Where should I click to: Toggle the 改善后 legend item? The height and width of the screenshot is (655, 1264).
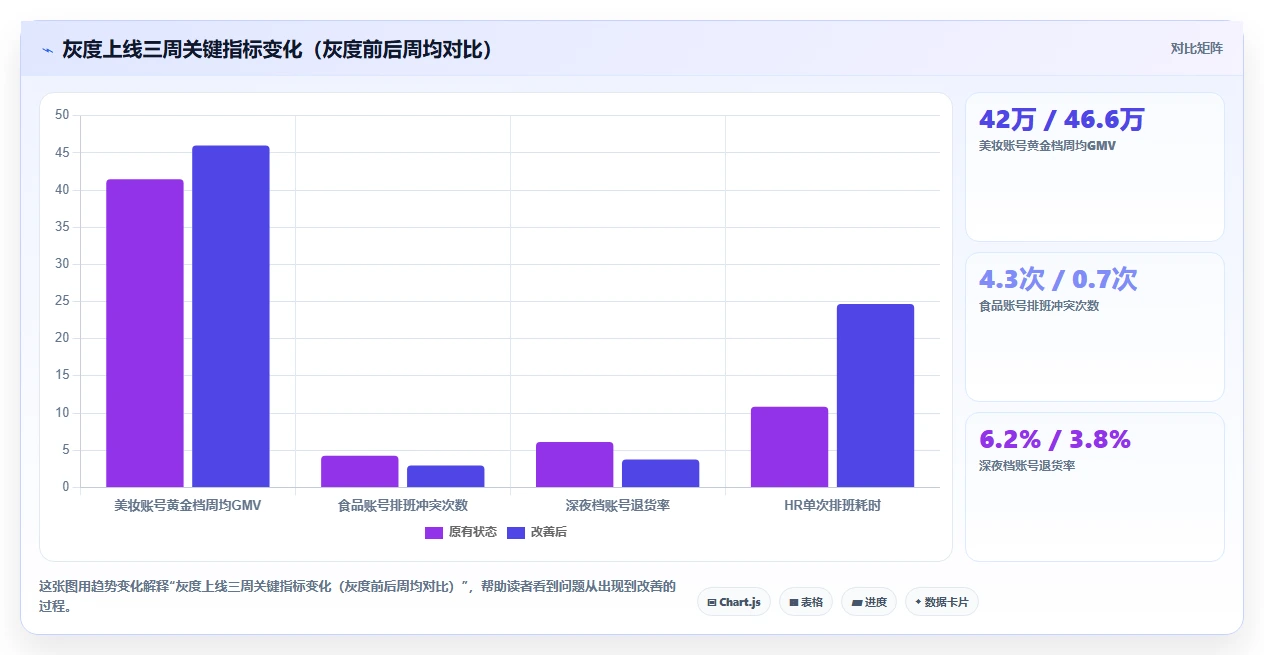tap(537, 532)
